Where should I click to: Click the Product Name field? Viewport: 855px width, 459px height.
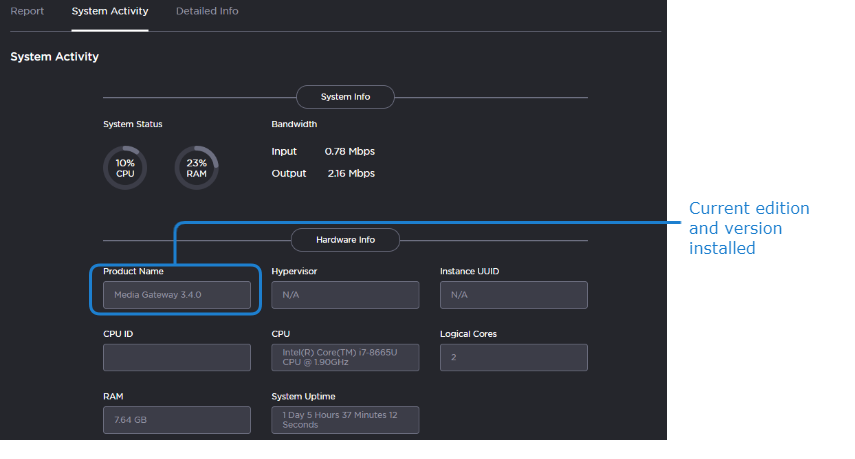[177, 295]
